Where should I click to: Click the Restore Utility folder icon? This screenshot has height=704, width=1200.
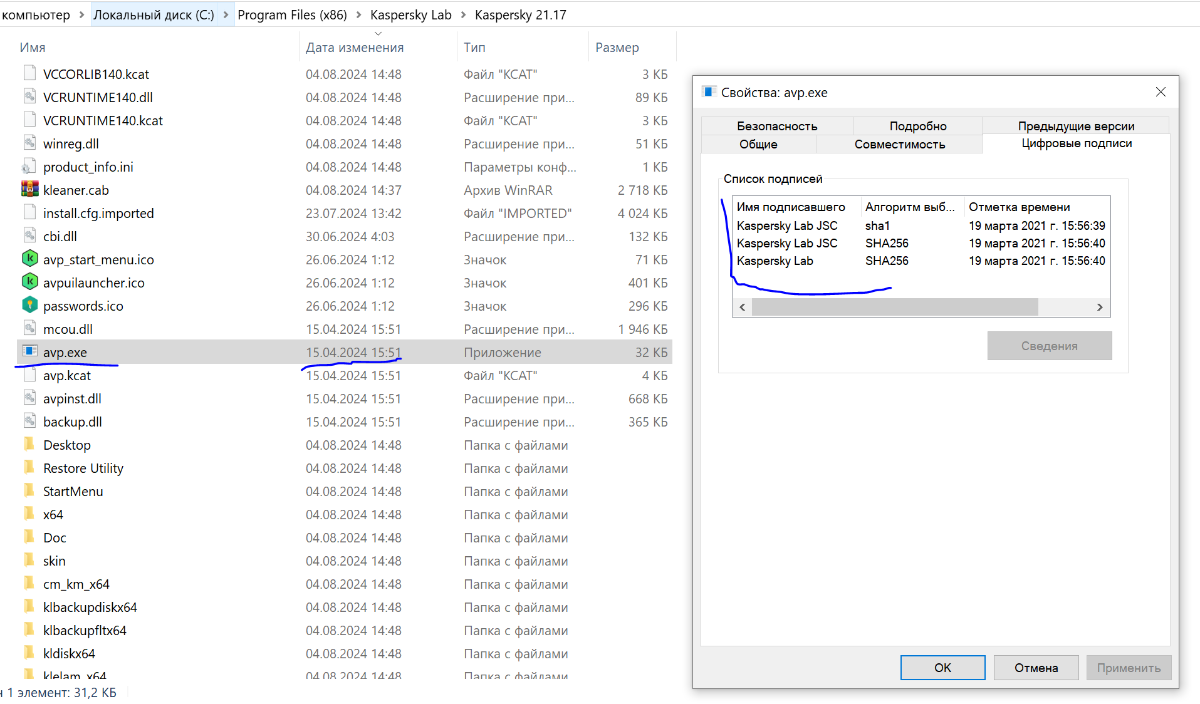point(29,468)
